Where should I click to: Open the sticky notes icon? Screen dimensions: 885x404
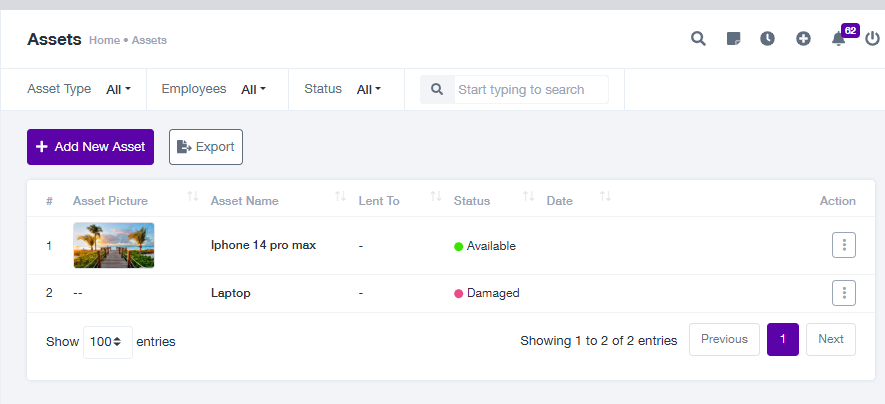pyautogui.click(x=733, y=39)
